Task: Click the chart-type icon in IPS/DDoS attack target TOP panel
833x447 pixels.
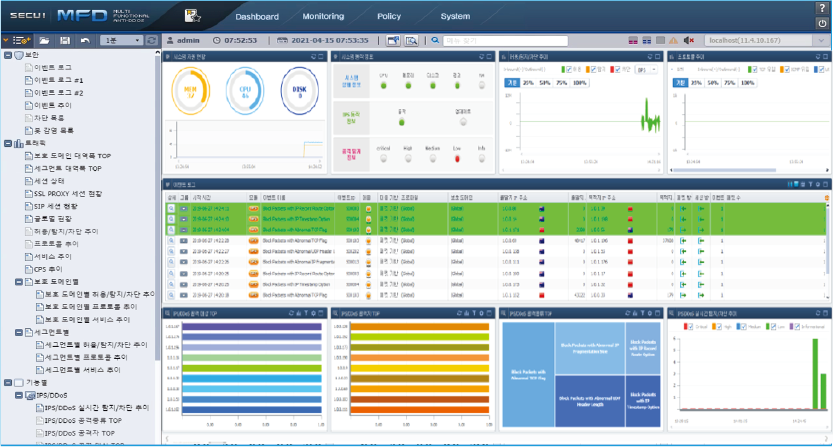Action: pyautogui.click(x=299, y=314)
